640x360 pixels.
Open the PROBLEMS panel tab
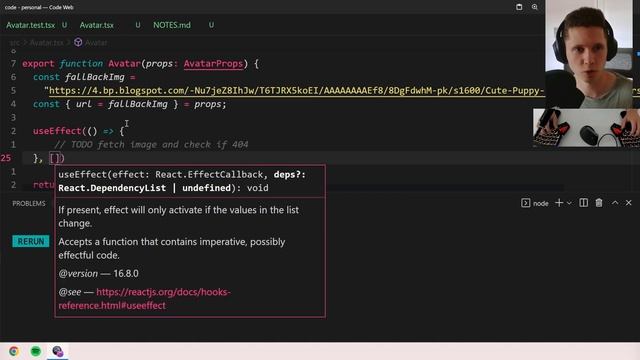pos(29,203)
